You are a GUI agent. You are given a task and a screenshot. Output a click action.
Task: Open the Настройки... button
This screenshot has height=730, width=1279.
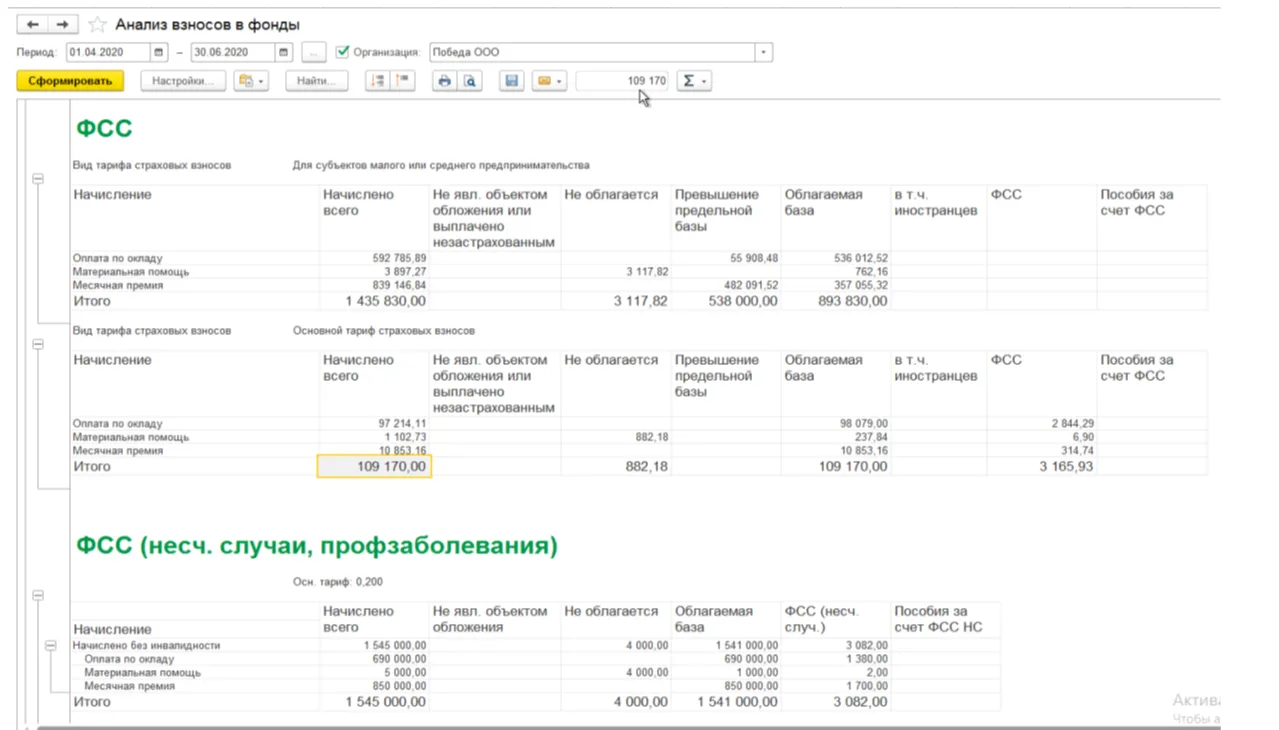point(182,81)
